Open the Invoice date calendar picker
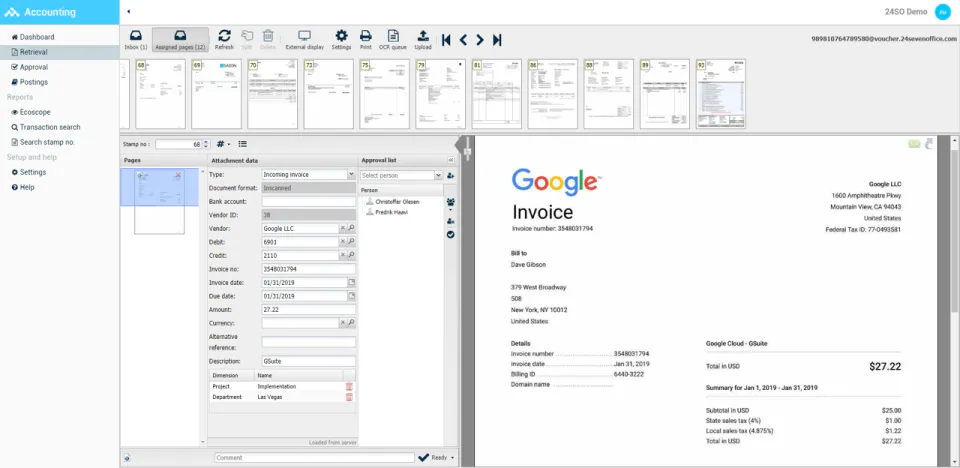Viewport: 960px width, 468px height. coord(351,282)
